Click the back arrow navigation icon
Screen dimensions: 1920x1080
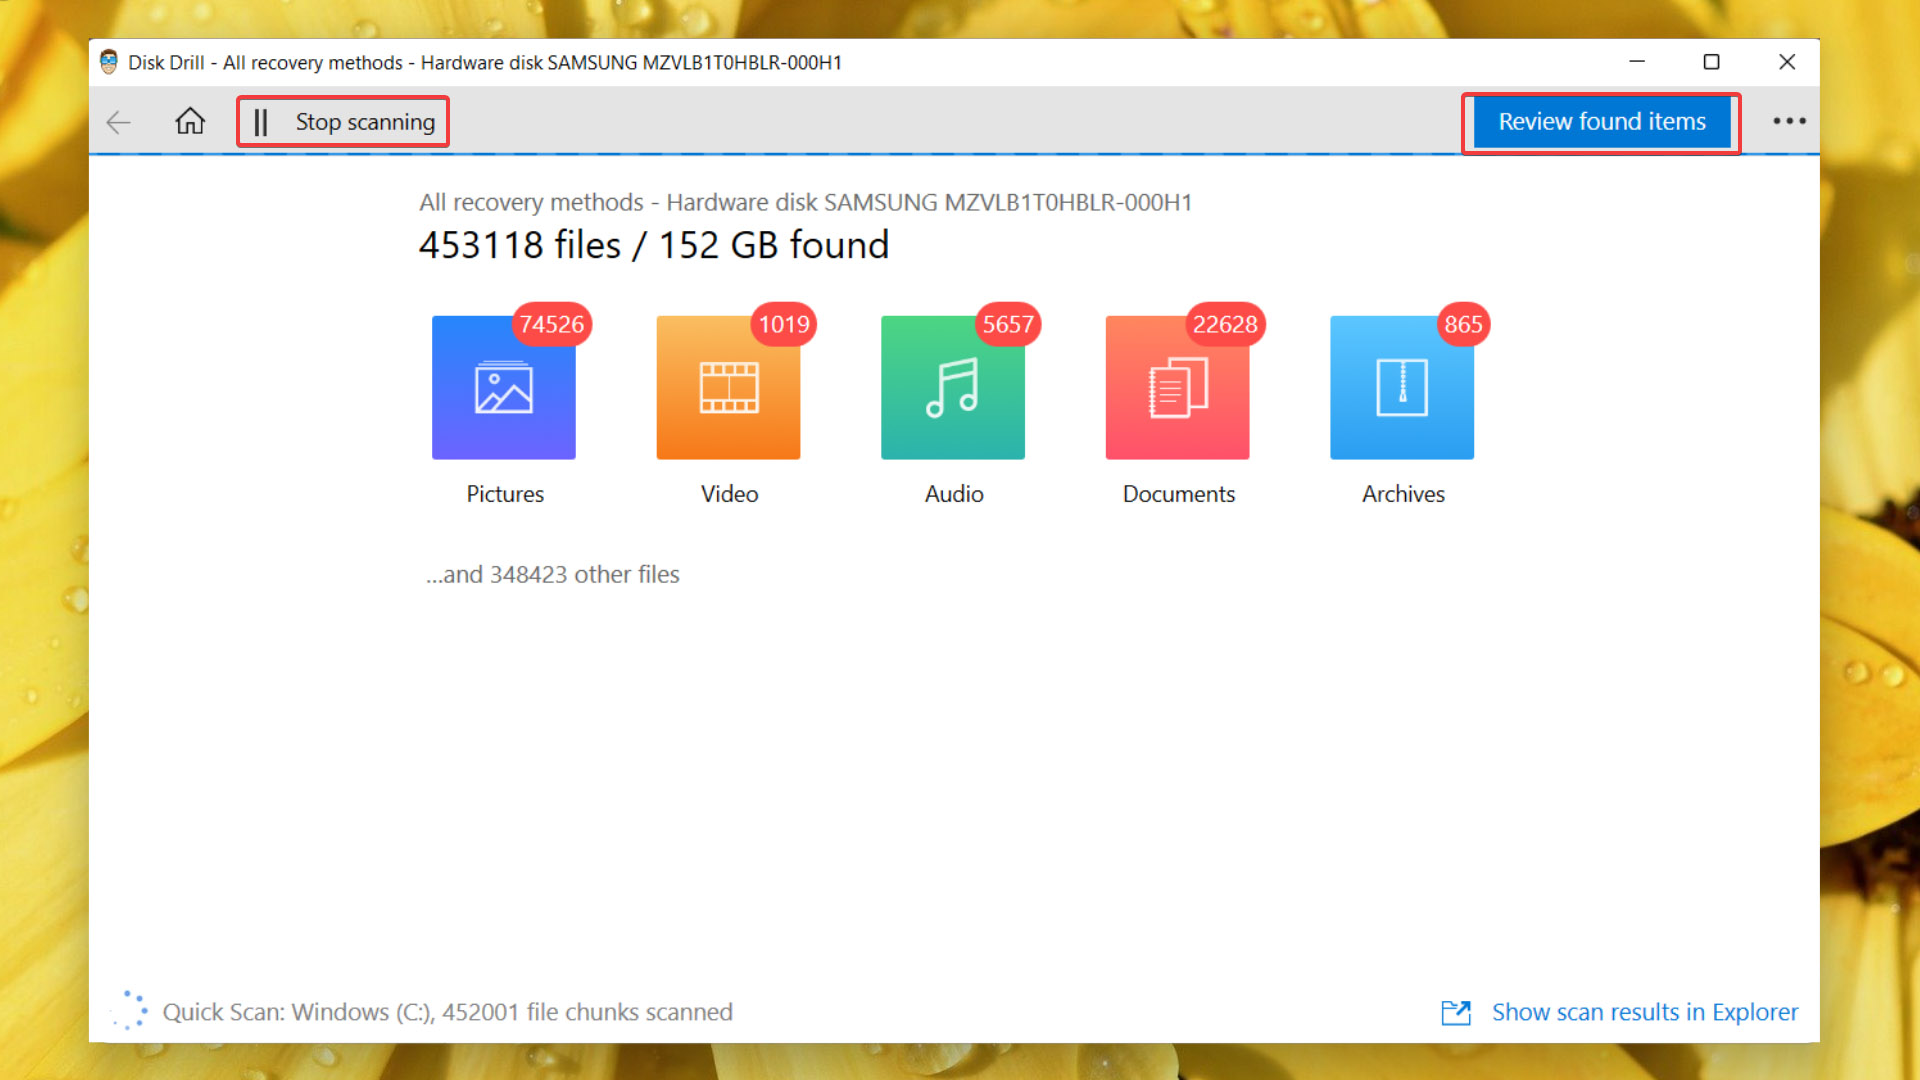[x=121, y=121]
